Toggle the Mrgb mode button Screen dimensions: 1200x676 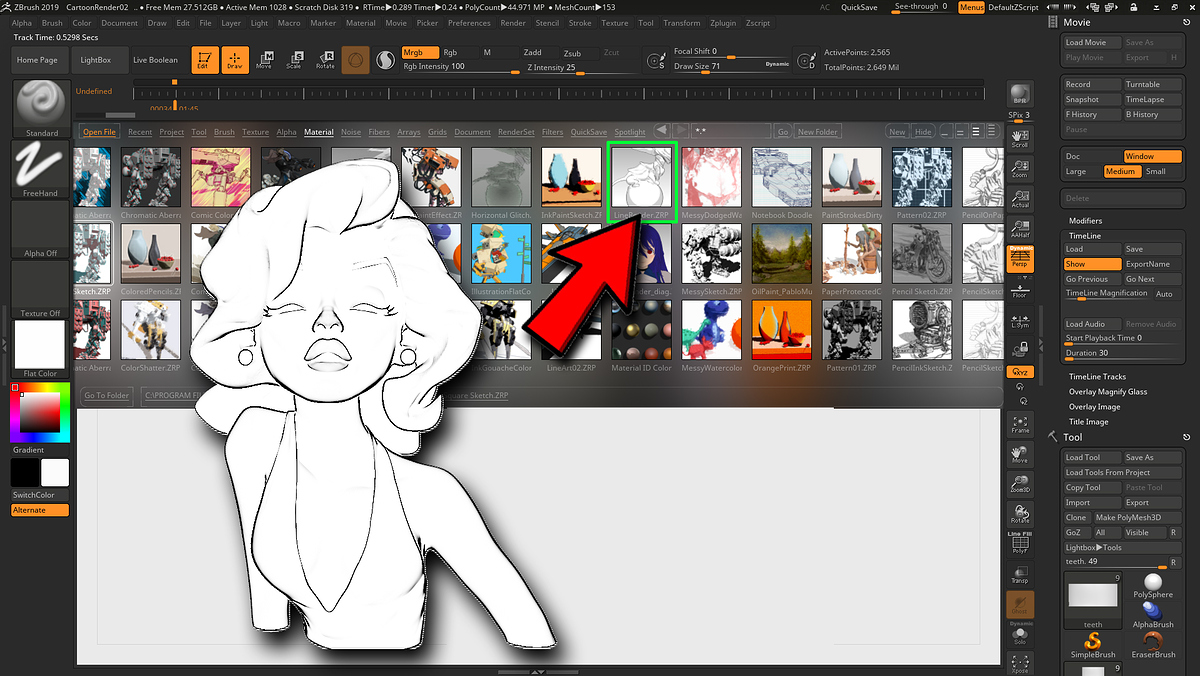[x=419, y=52]
